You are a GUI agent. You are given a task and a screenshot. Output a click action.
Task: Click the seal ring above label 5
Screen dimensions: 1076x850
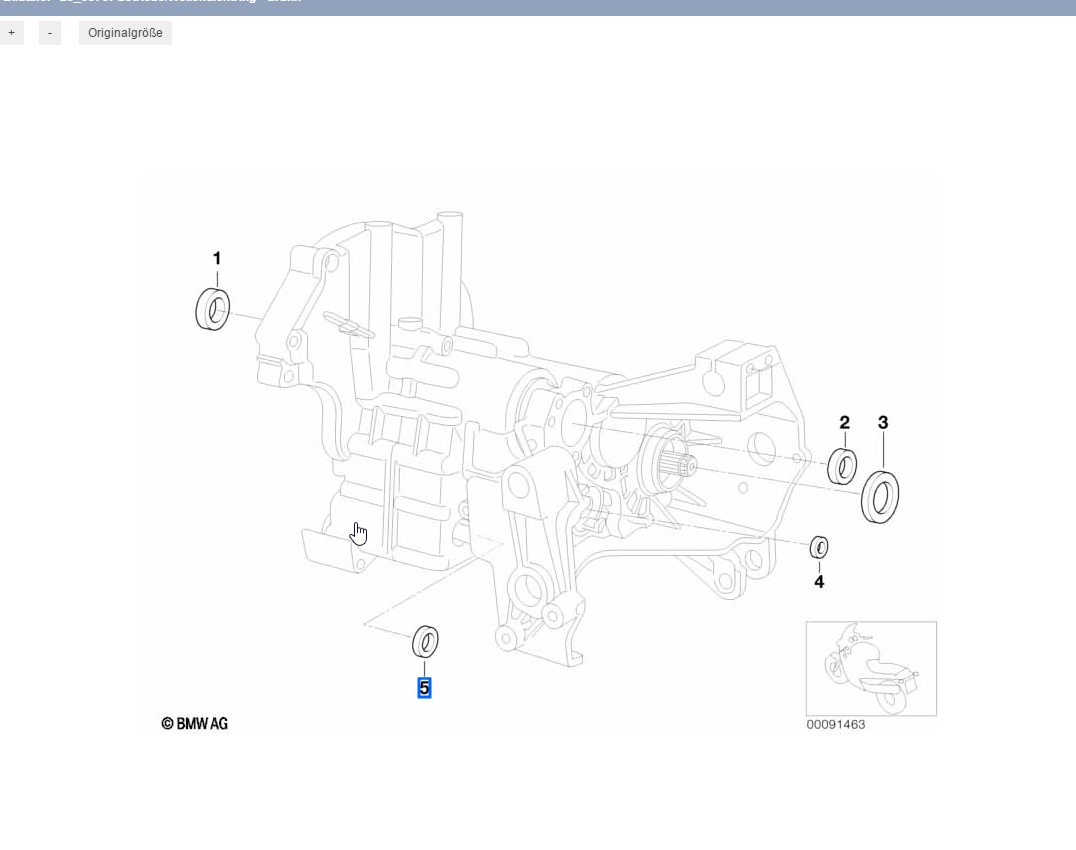point(425,640)
